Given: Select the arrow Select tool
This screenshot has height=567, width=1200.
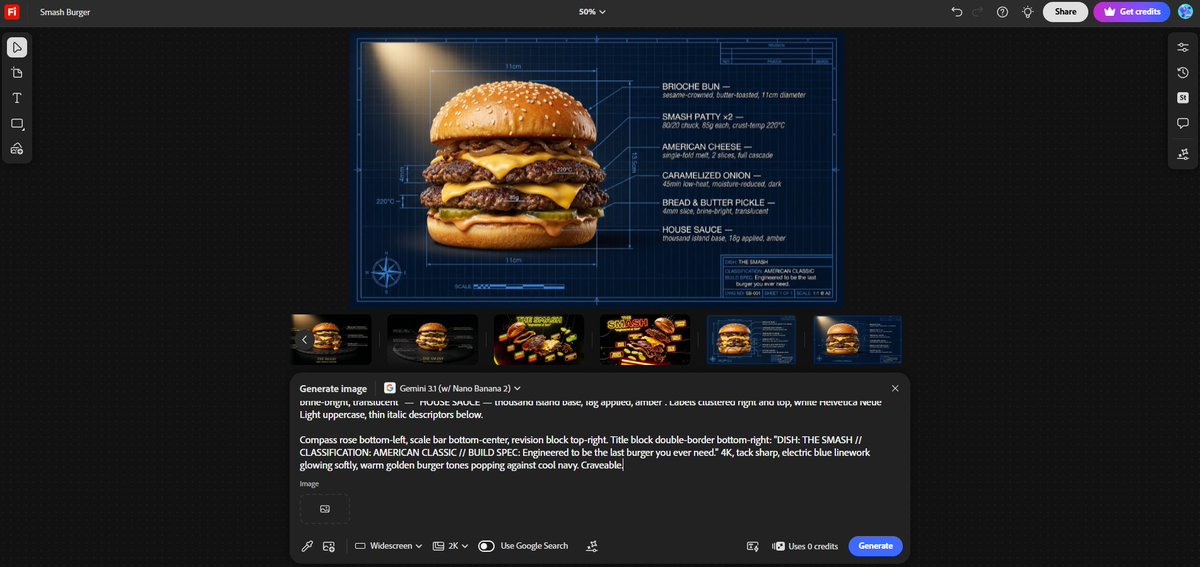Looking at the screenshot, I should [17, 47].
